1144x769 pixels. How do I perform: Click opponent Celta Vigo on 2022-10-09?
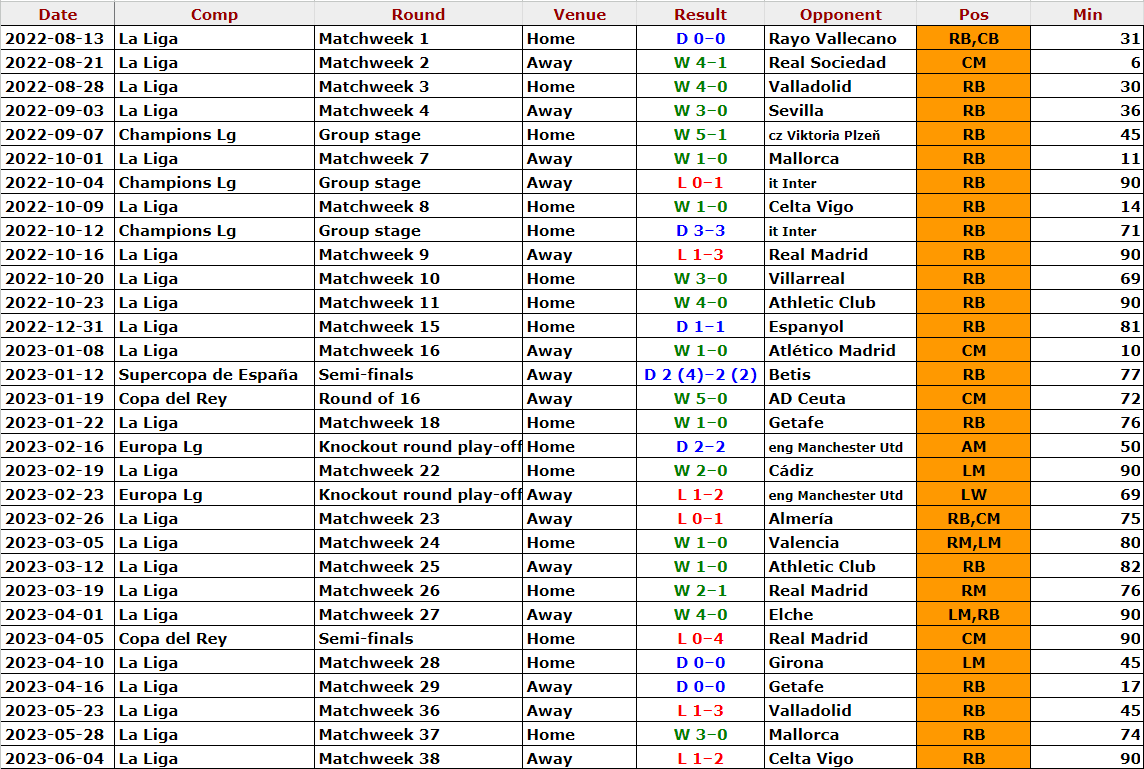(x=840, y=206)
